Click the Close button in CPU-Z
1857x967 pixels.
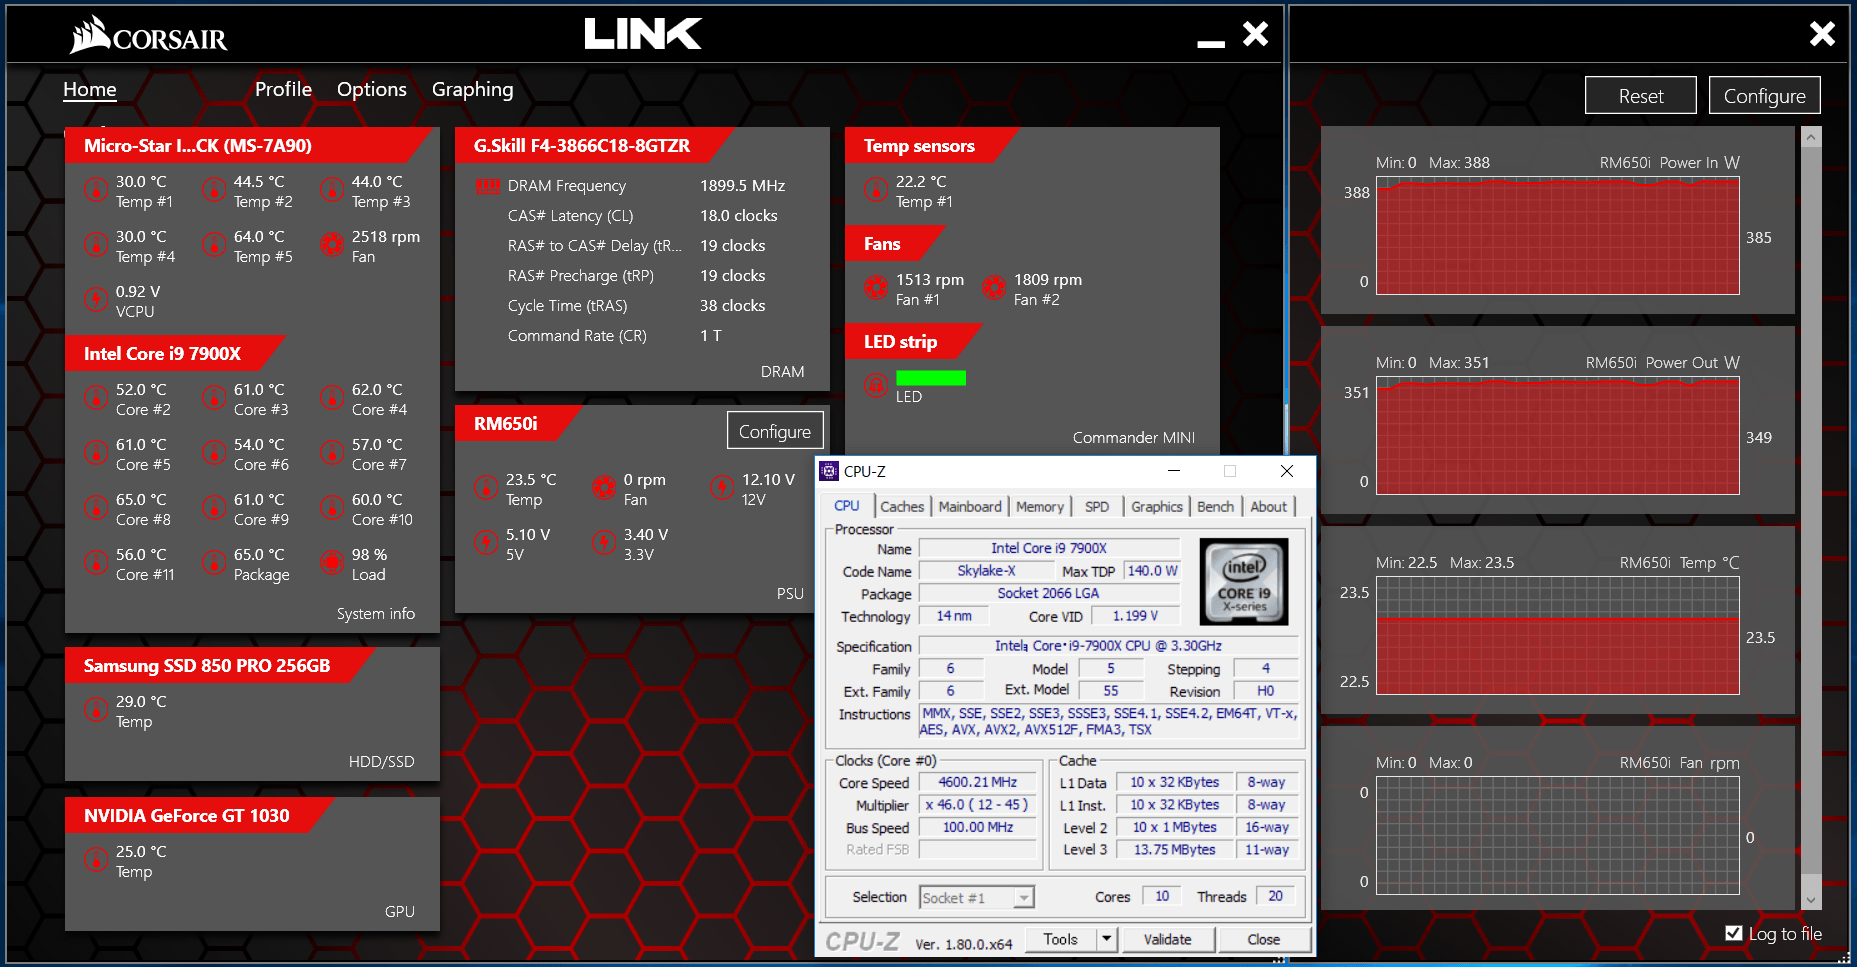tap(1264, 939)
